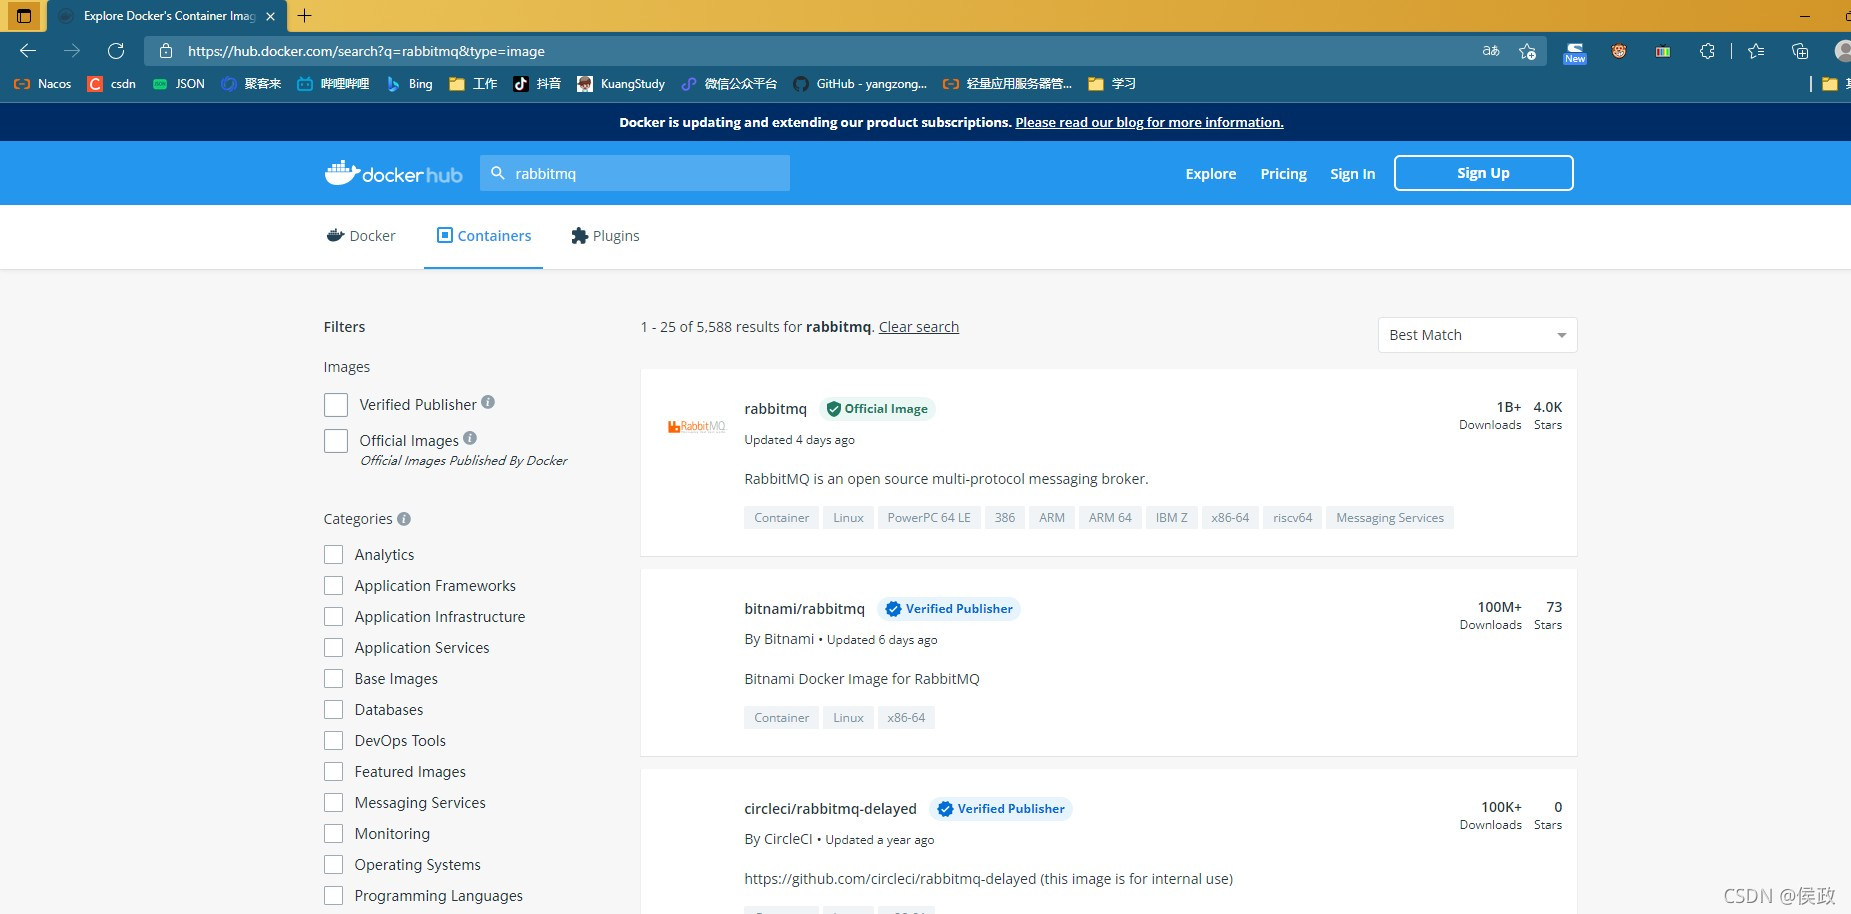The image size is (1851, 914).
Task: Click the Clear search link
Action: point(919,327)
